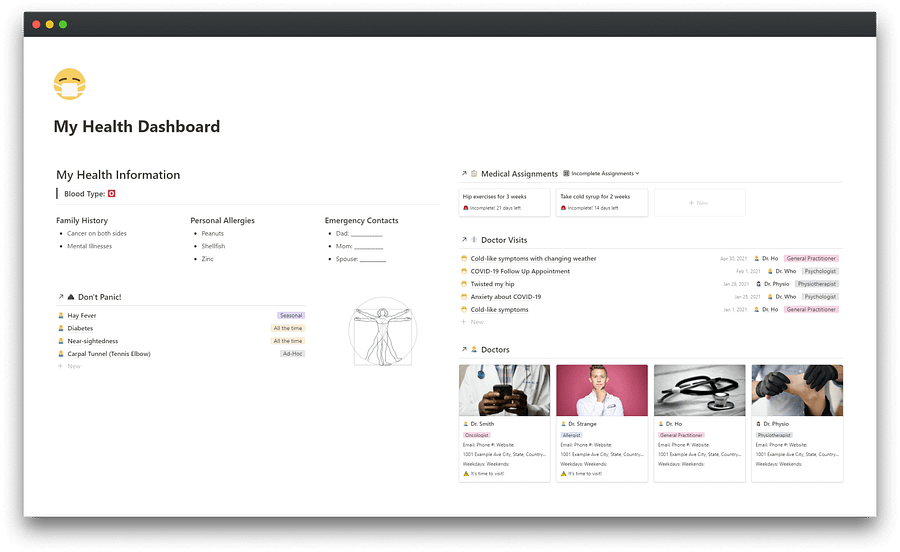
Task: Click the Emergency Contacts heading
Action: click(362, 220)
